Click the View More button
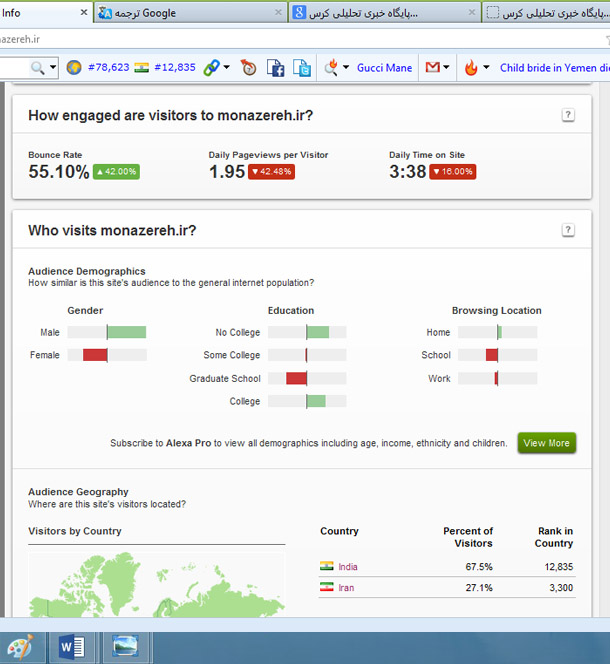 (546, 443)
